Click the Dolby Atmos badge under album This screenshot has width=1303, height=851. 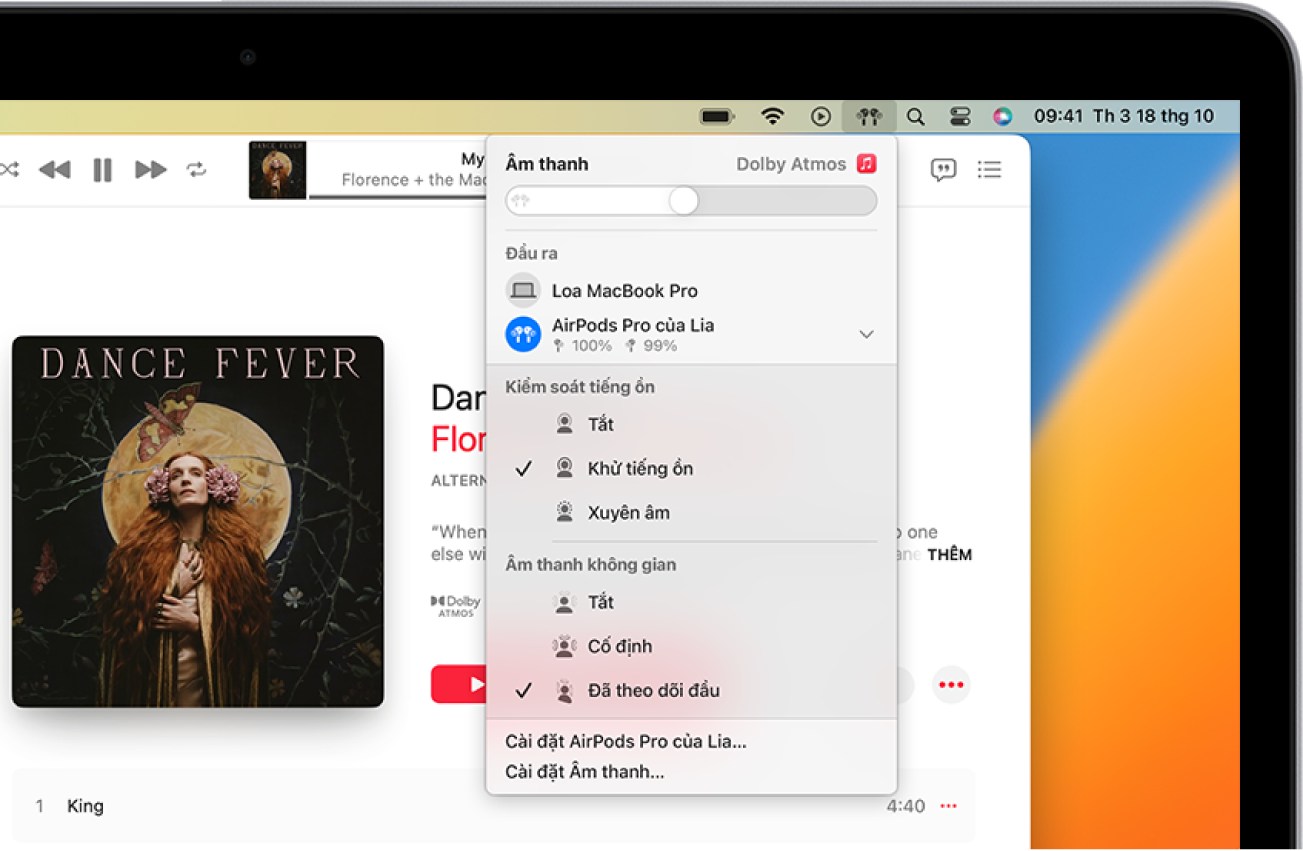(x=456, y=606)
